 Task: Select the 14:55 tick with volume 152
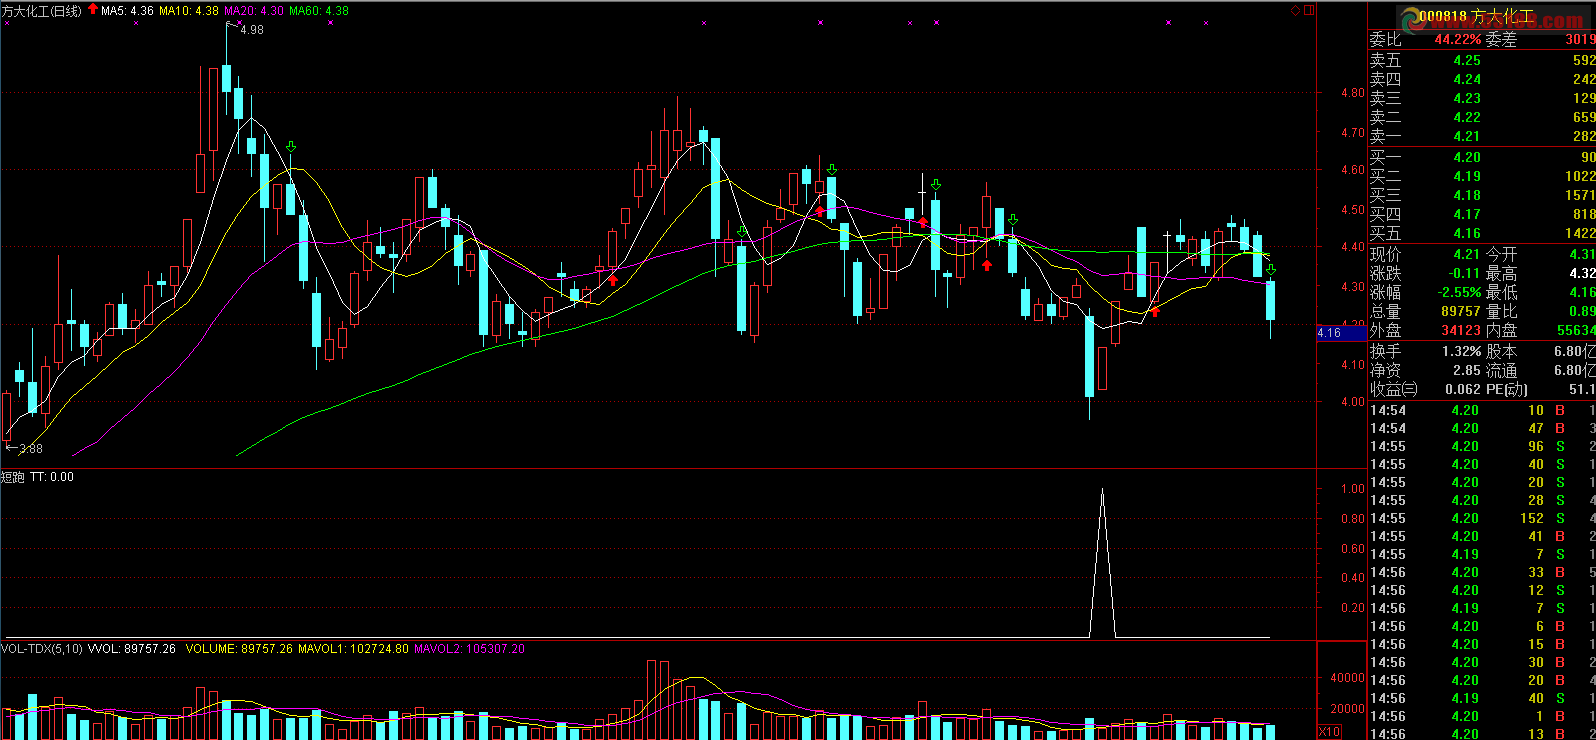click(1482, 518)
